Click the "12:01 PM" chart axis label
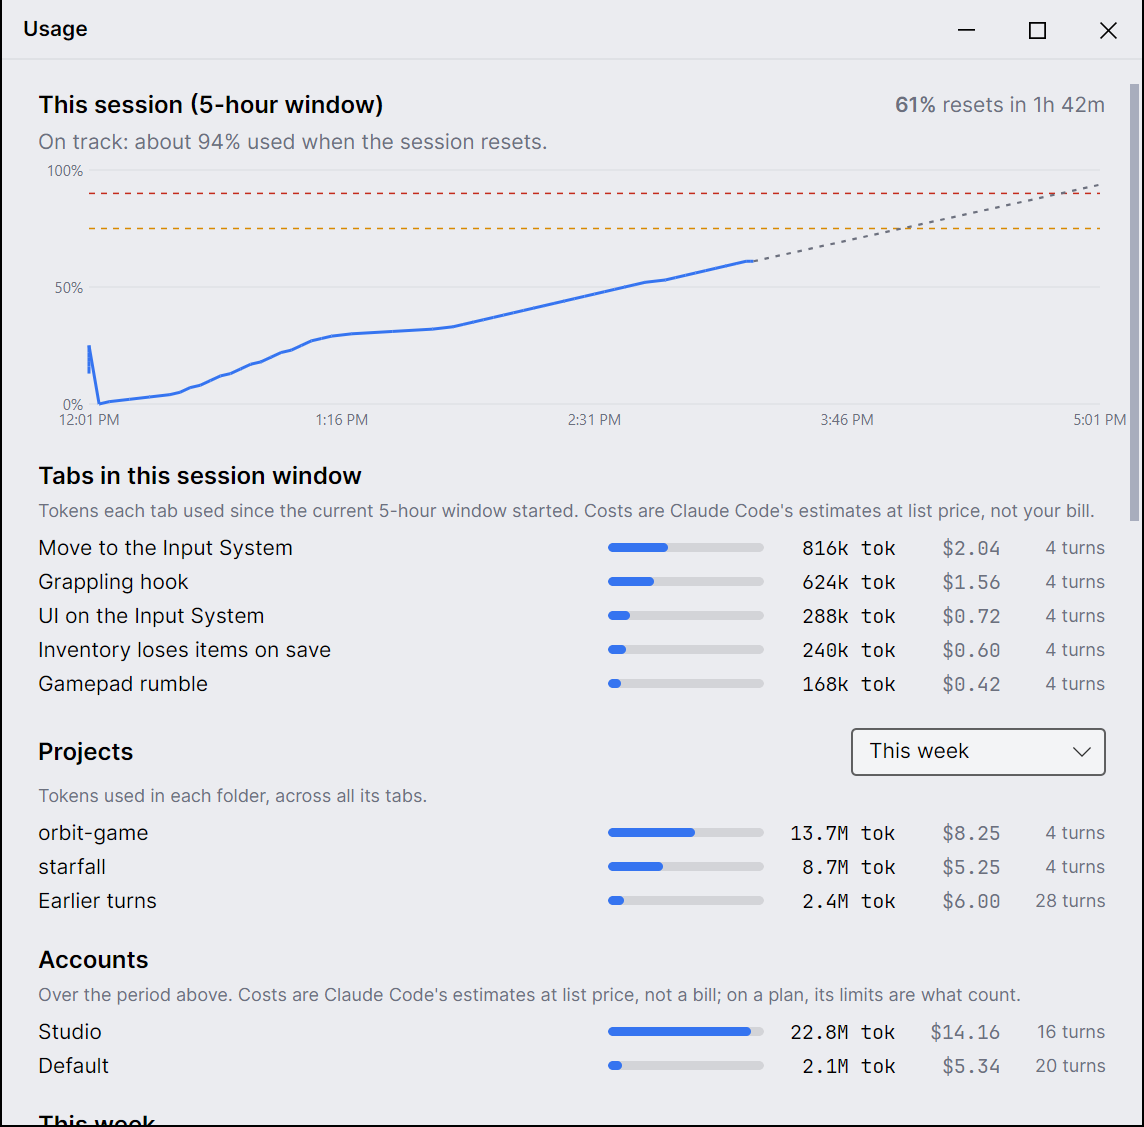 click(x=89, y=420)
